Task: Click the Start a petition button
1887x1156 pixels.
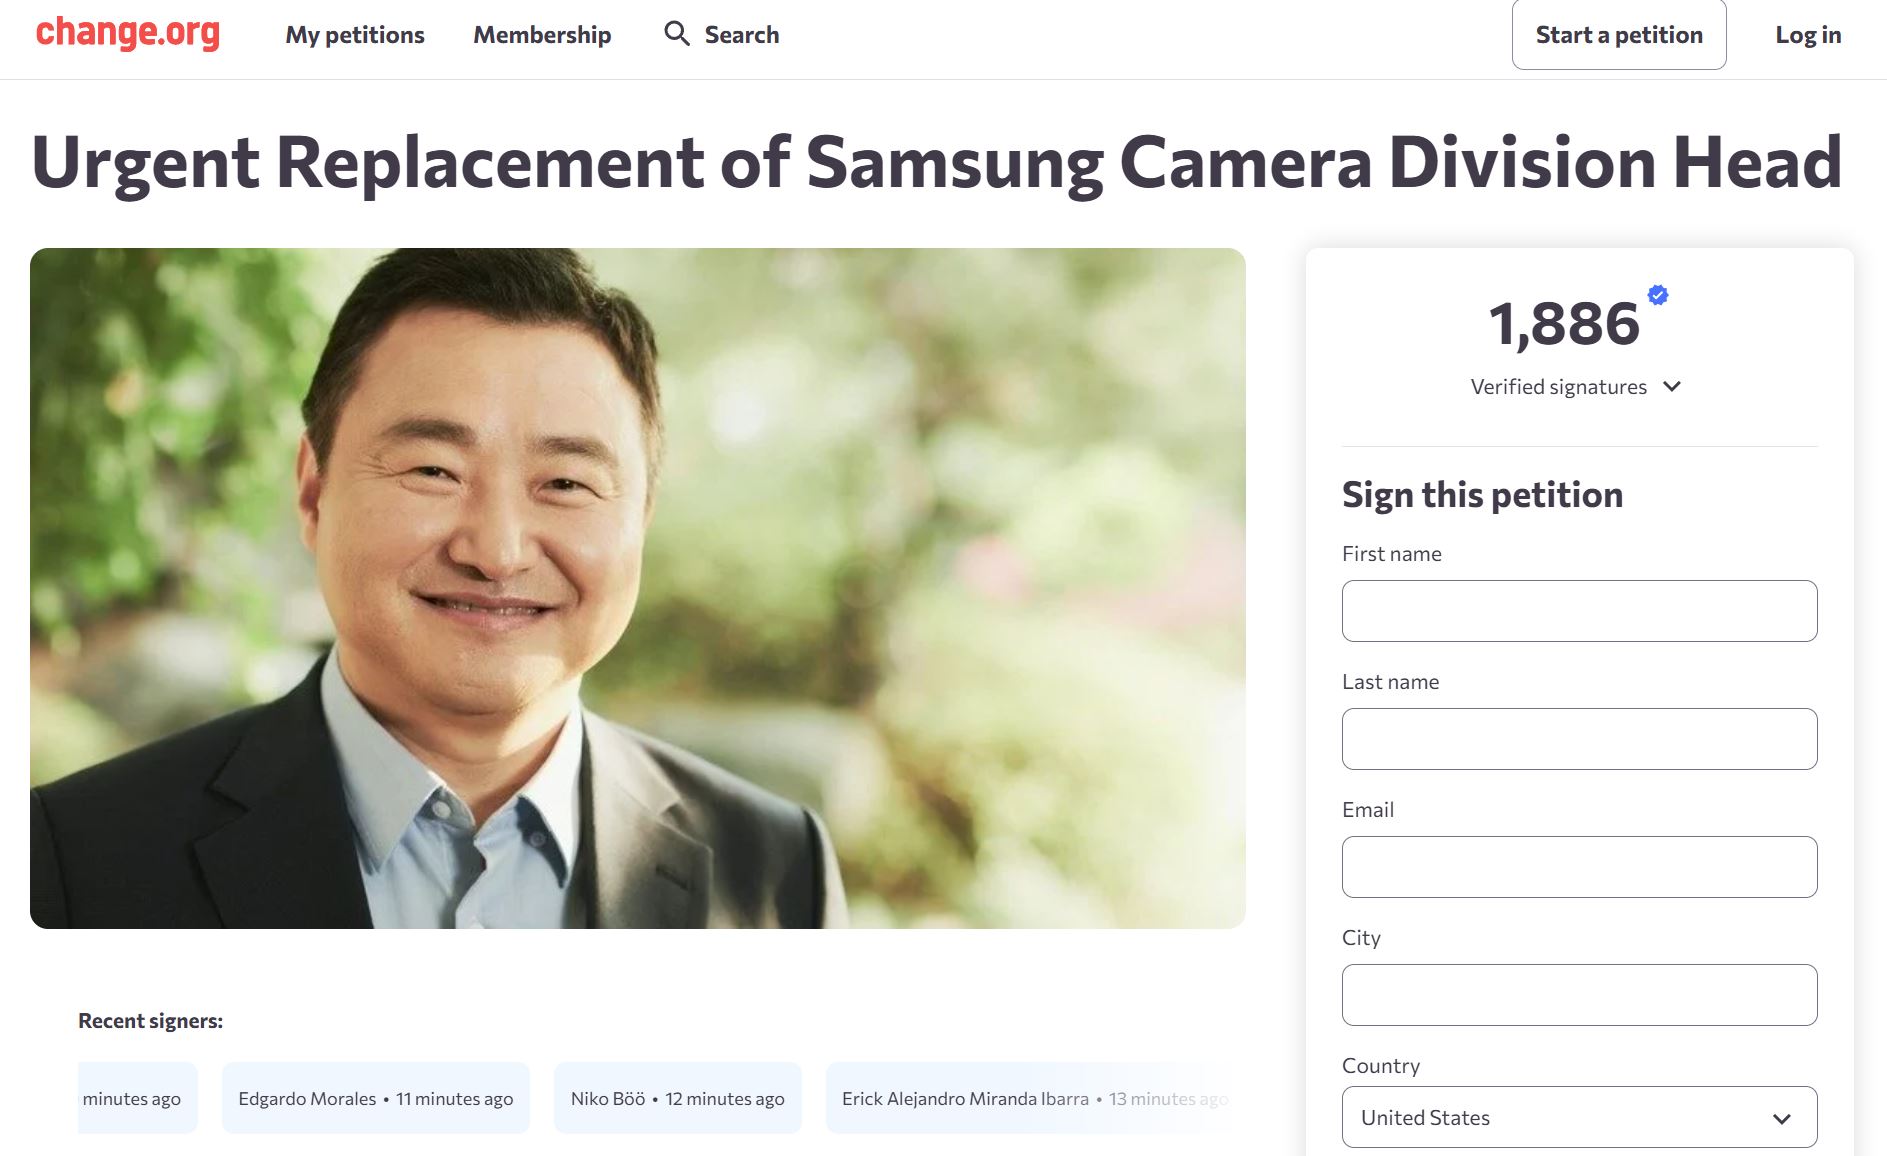Action: [1619, 35]
